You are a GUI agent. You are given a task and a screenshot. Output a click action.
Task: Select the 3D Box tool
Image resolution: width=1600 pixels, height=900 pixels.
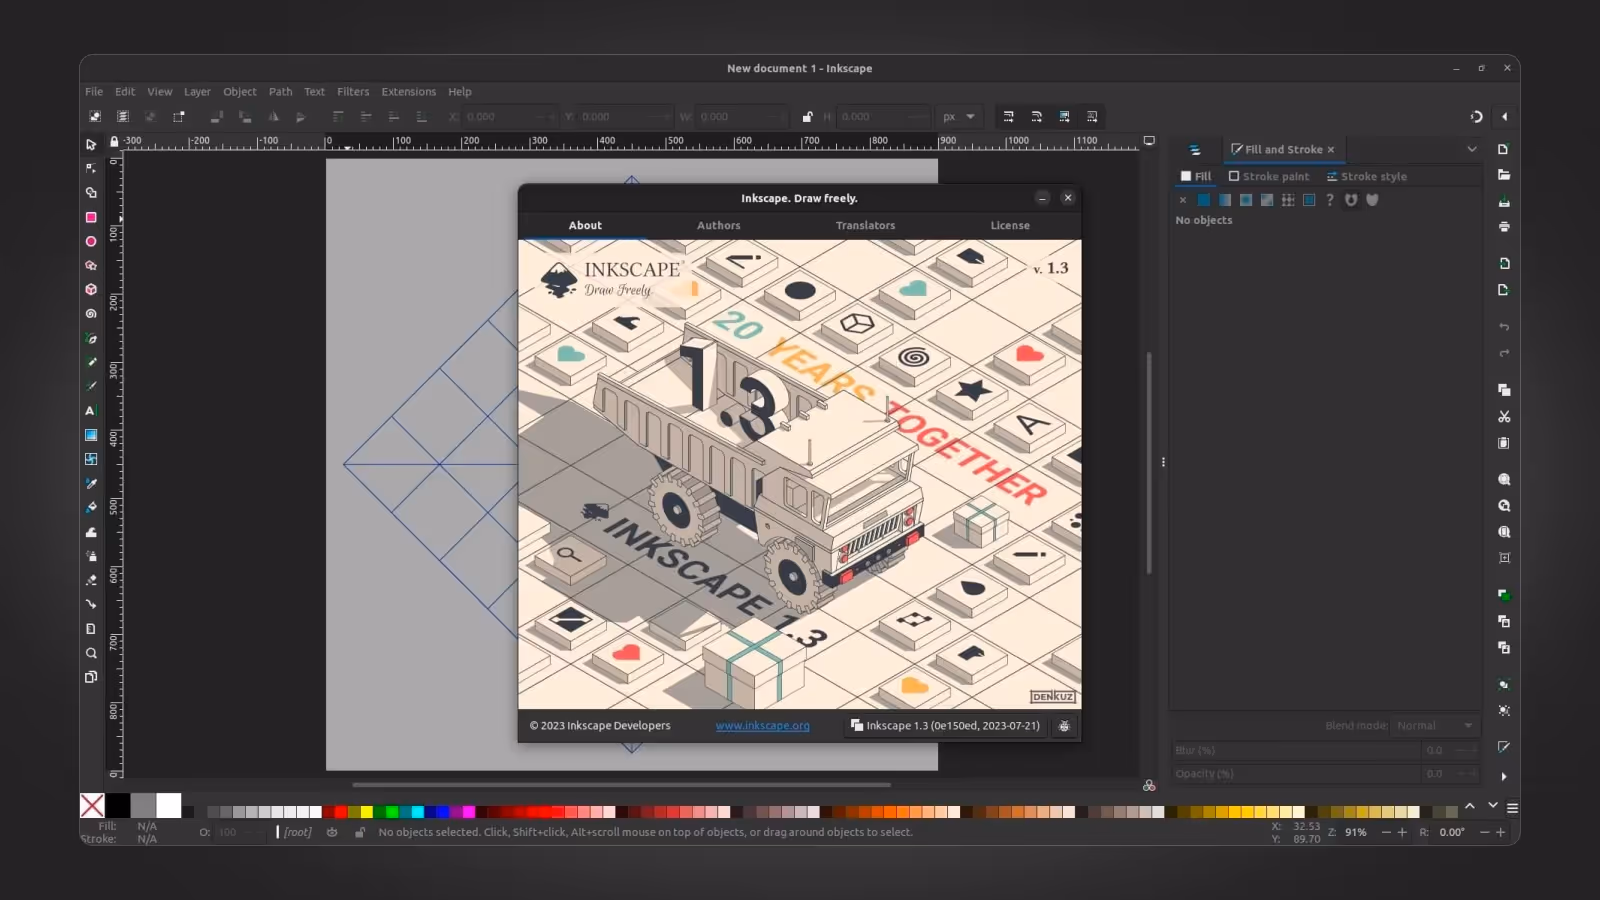[x=91, y=290]
